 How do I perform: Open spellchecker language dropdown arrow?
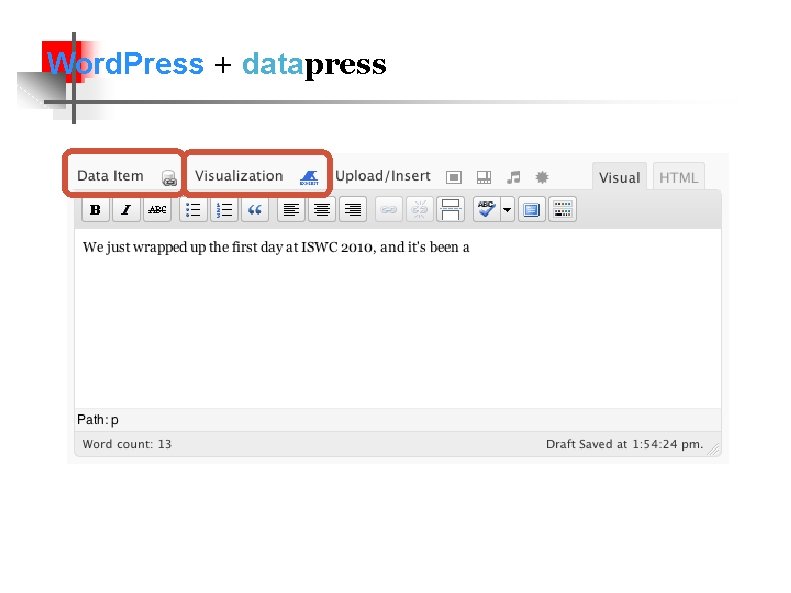507,209
